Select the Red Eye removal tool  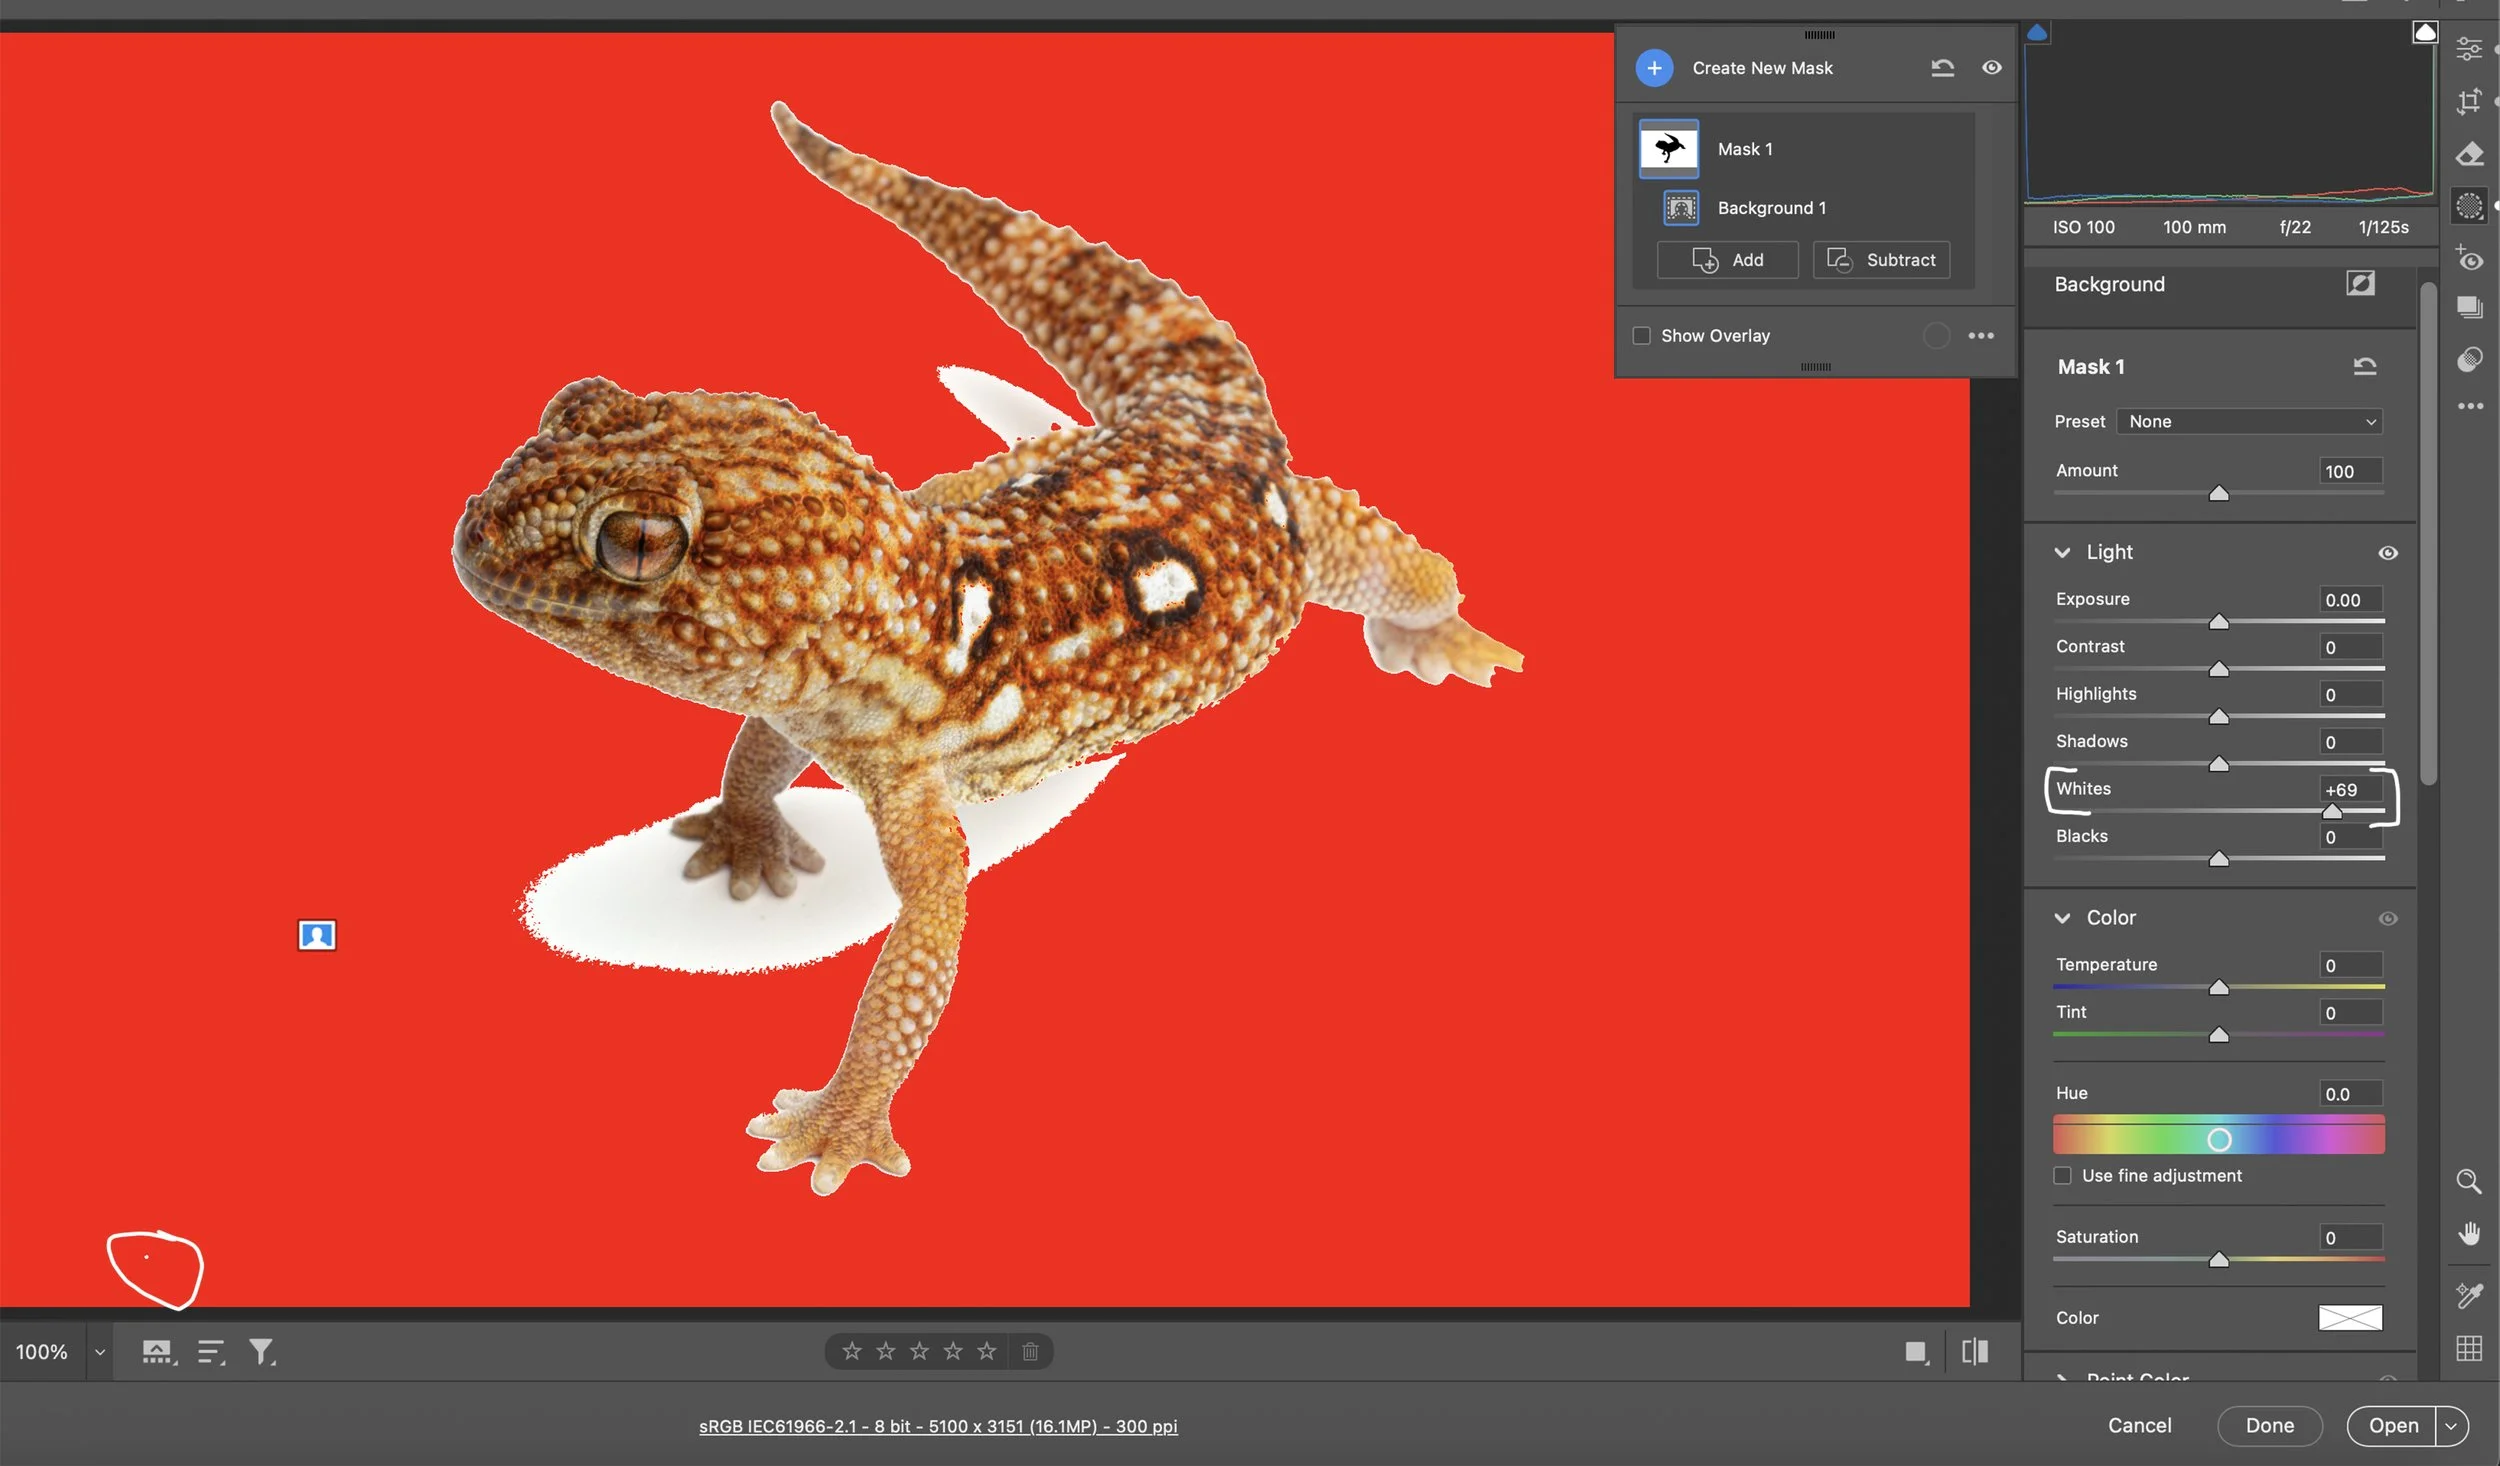click(x=2469, y=259)
